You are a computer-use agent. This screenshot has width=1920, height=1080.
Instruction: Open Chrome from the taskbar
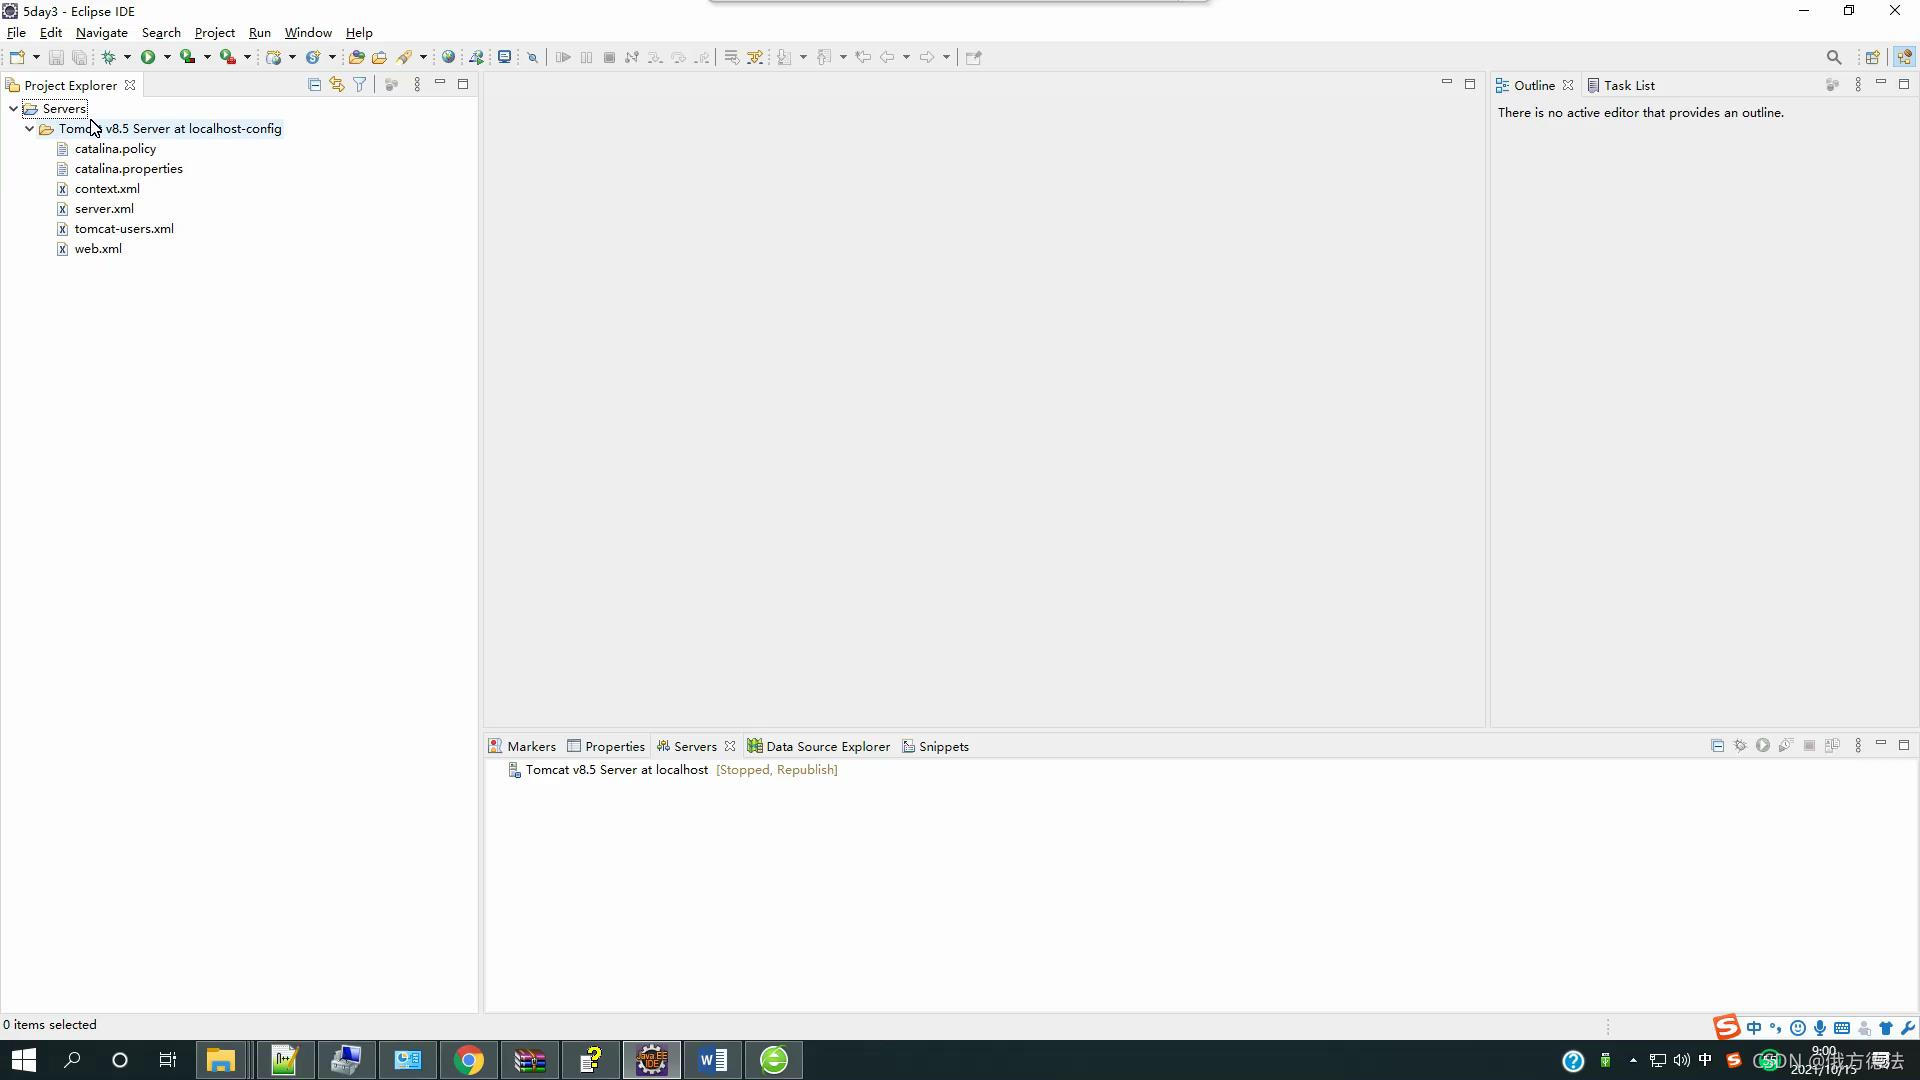(468, 1060)
